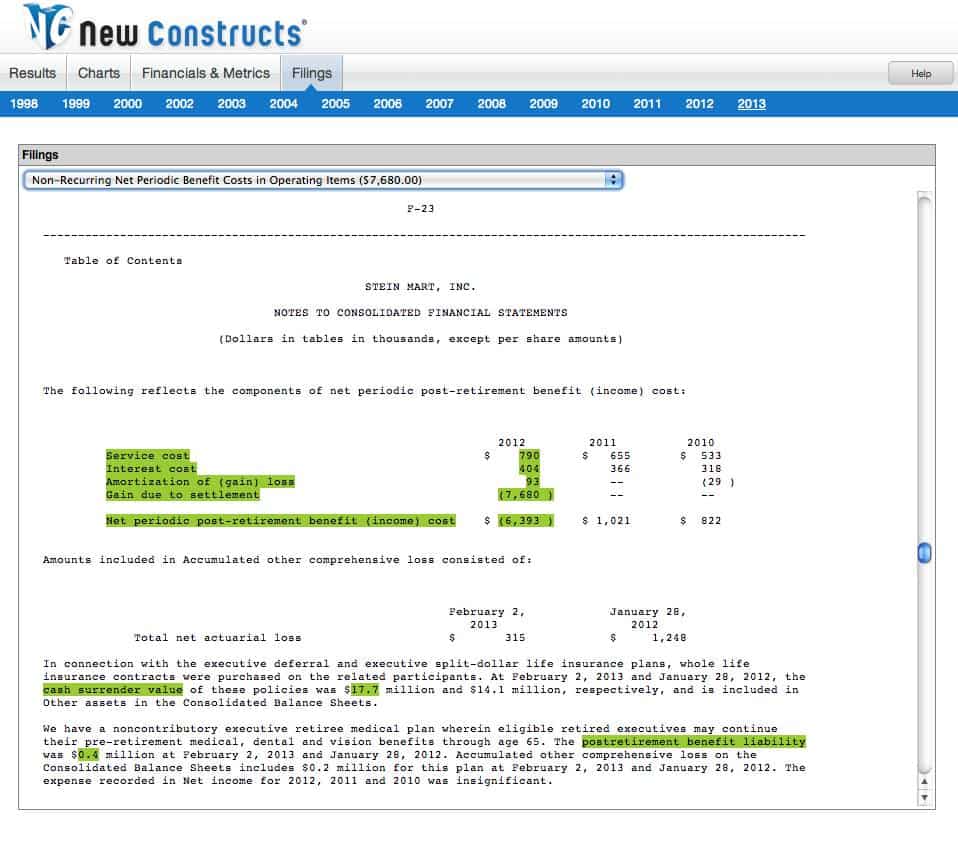Click the 'Table of Contents' text
The width and height of the screenshot is (958, 855).
(x=123, y=261)
